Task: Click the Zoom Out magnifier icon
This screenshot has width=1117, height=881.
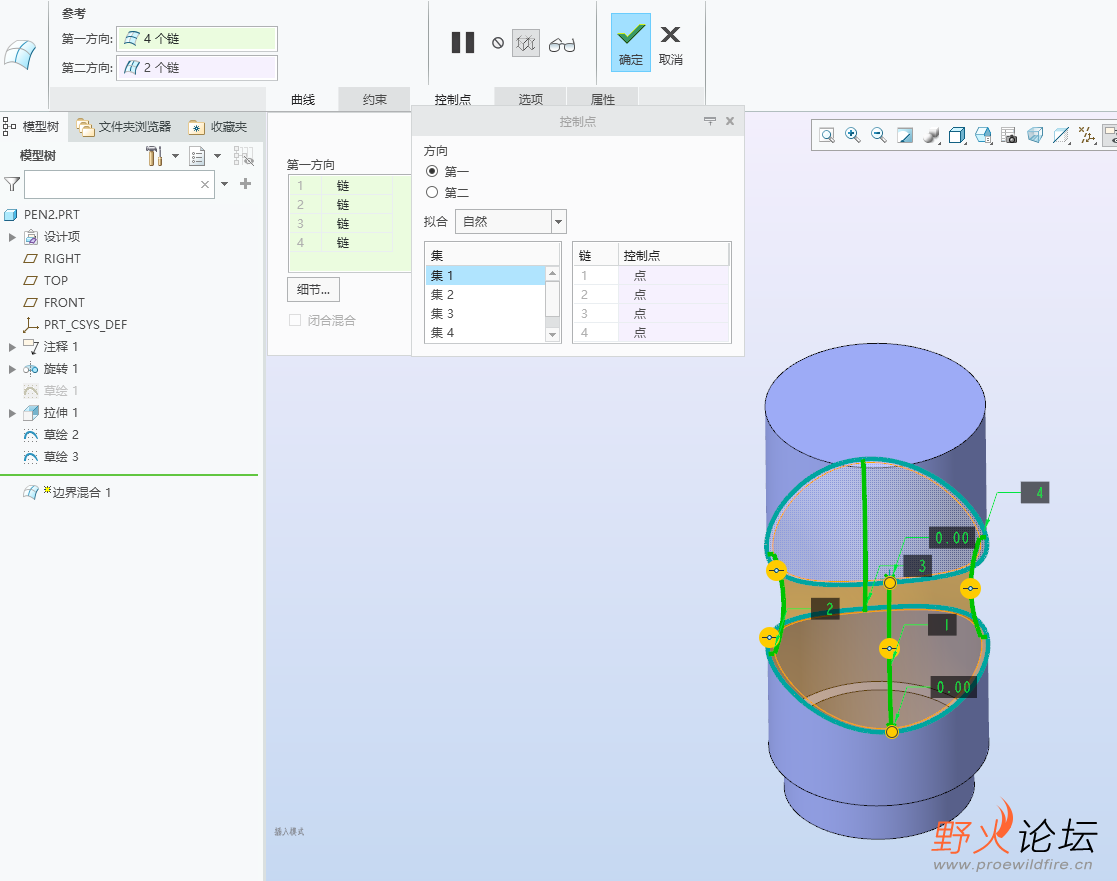Action: tap(878, 135)
